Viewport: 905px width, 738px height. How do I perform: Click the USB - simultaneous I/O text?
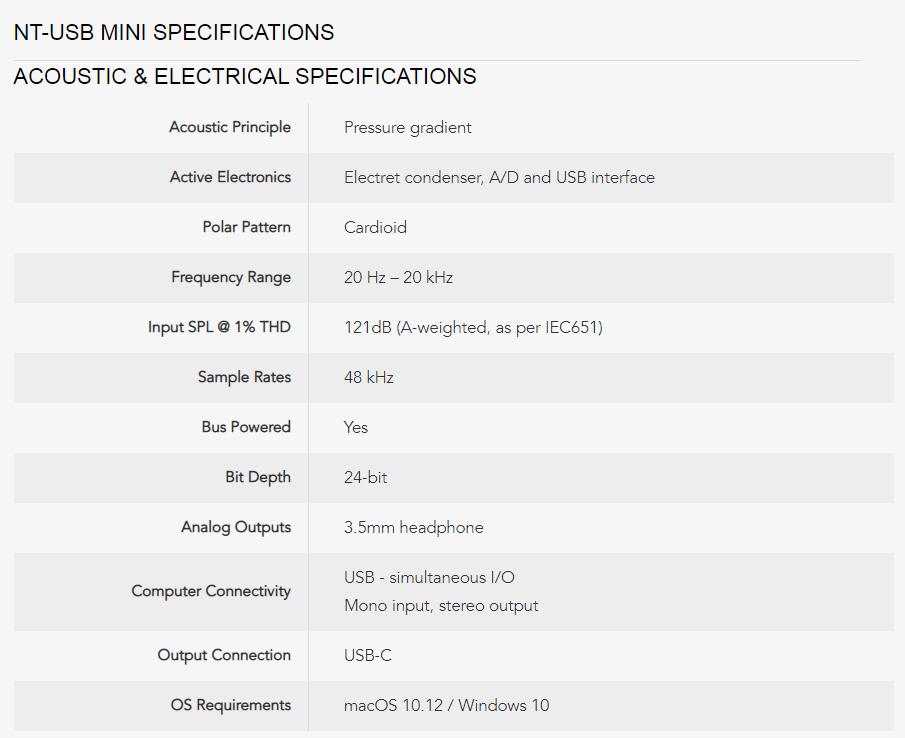click(429, 577)
